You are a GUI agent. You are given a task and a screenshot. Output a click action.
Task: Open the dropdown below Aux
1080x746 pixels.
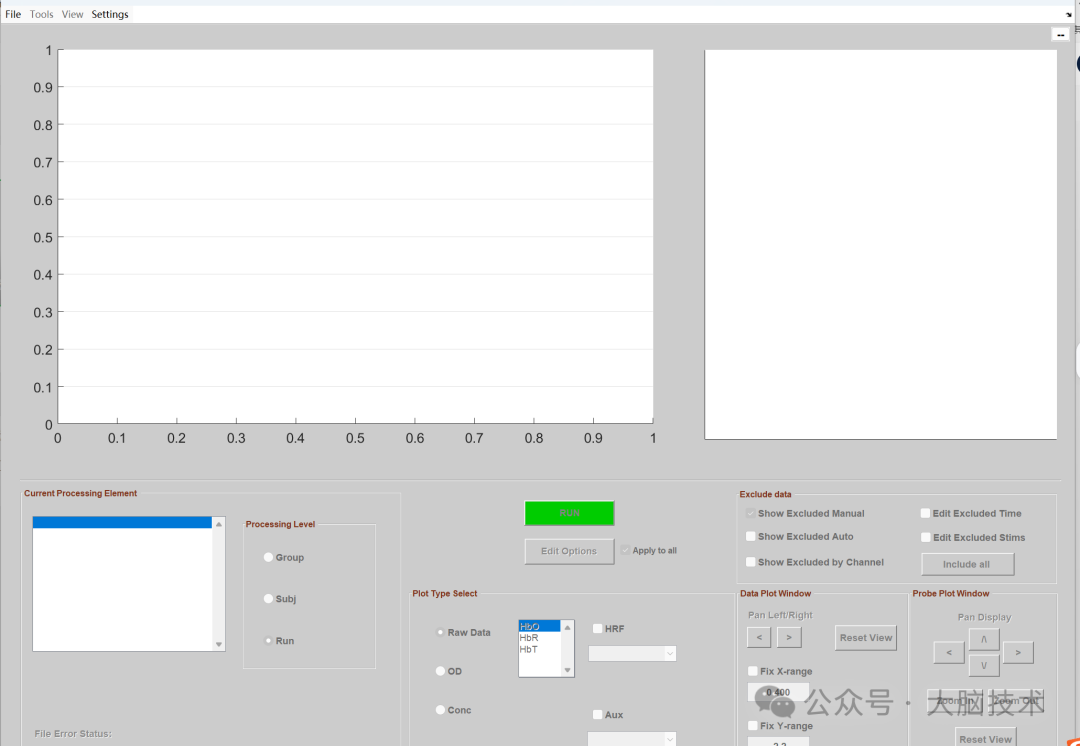tap(632, 739)
